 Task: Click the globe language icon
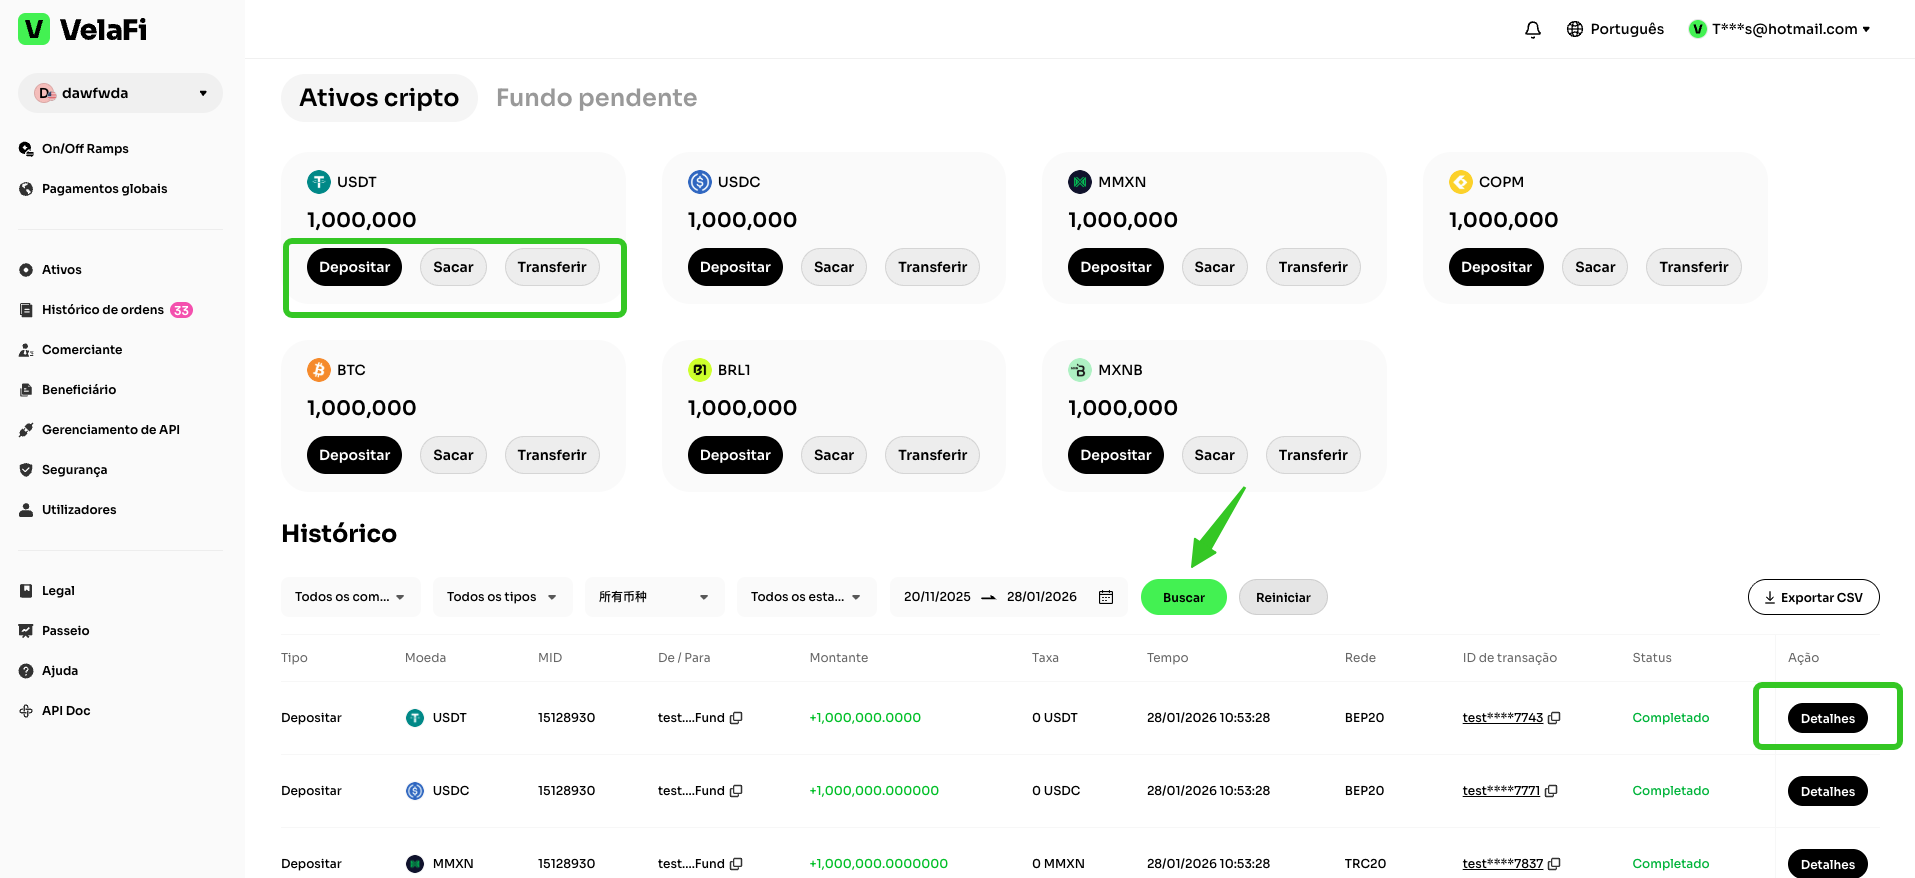tap(1575, 29)
